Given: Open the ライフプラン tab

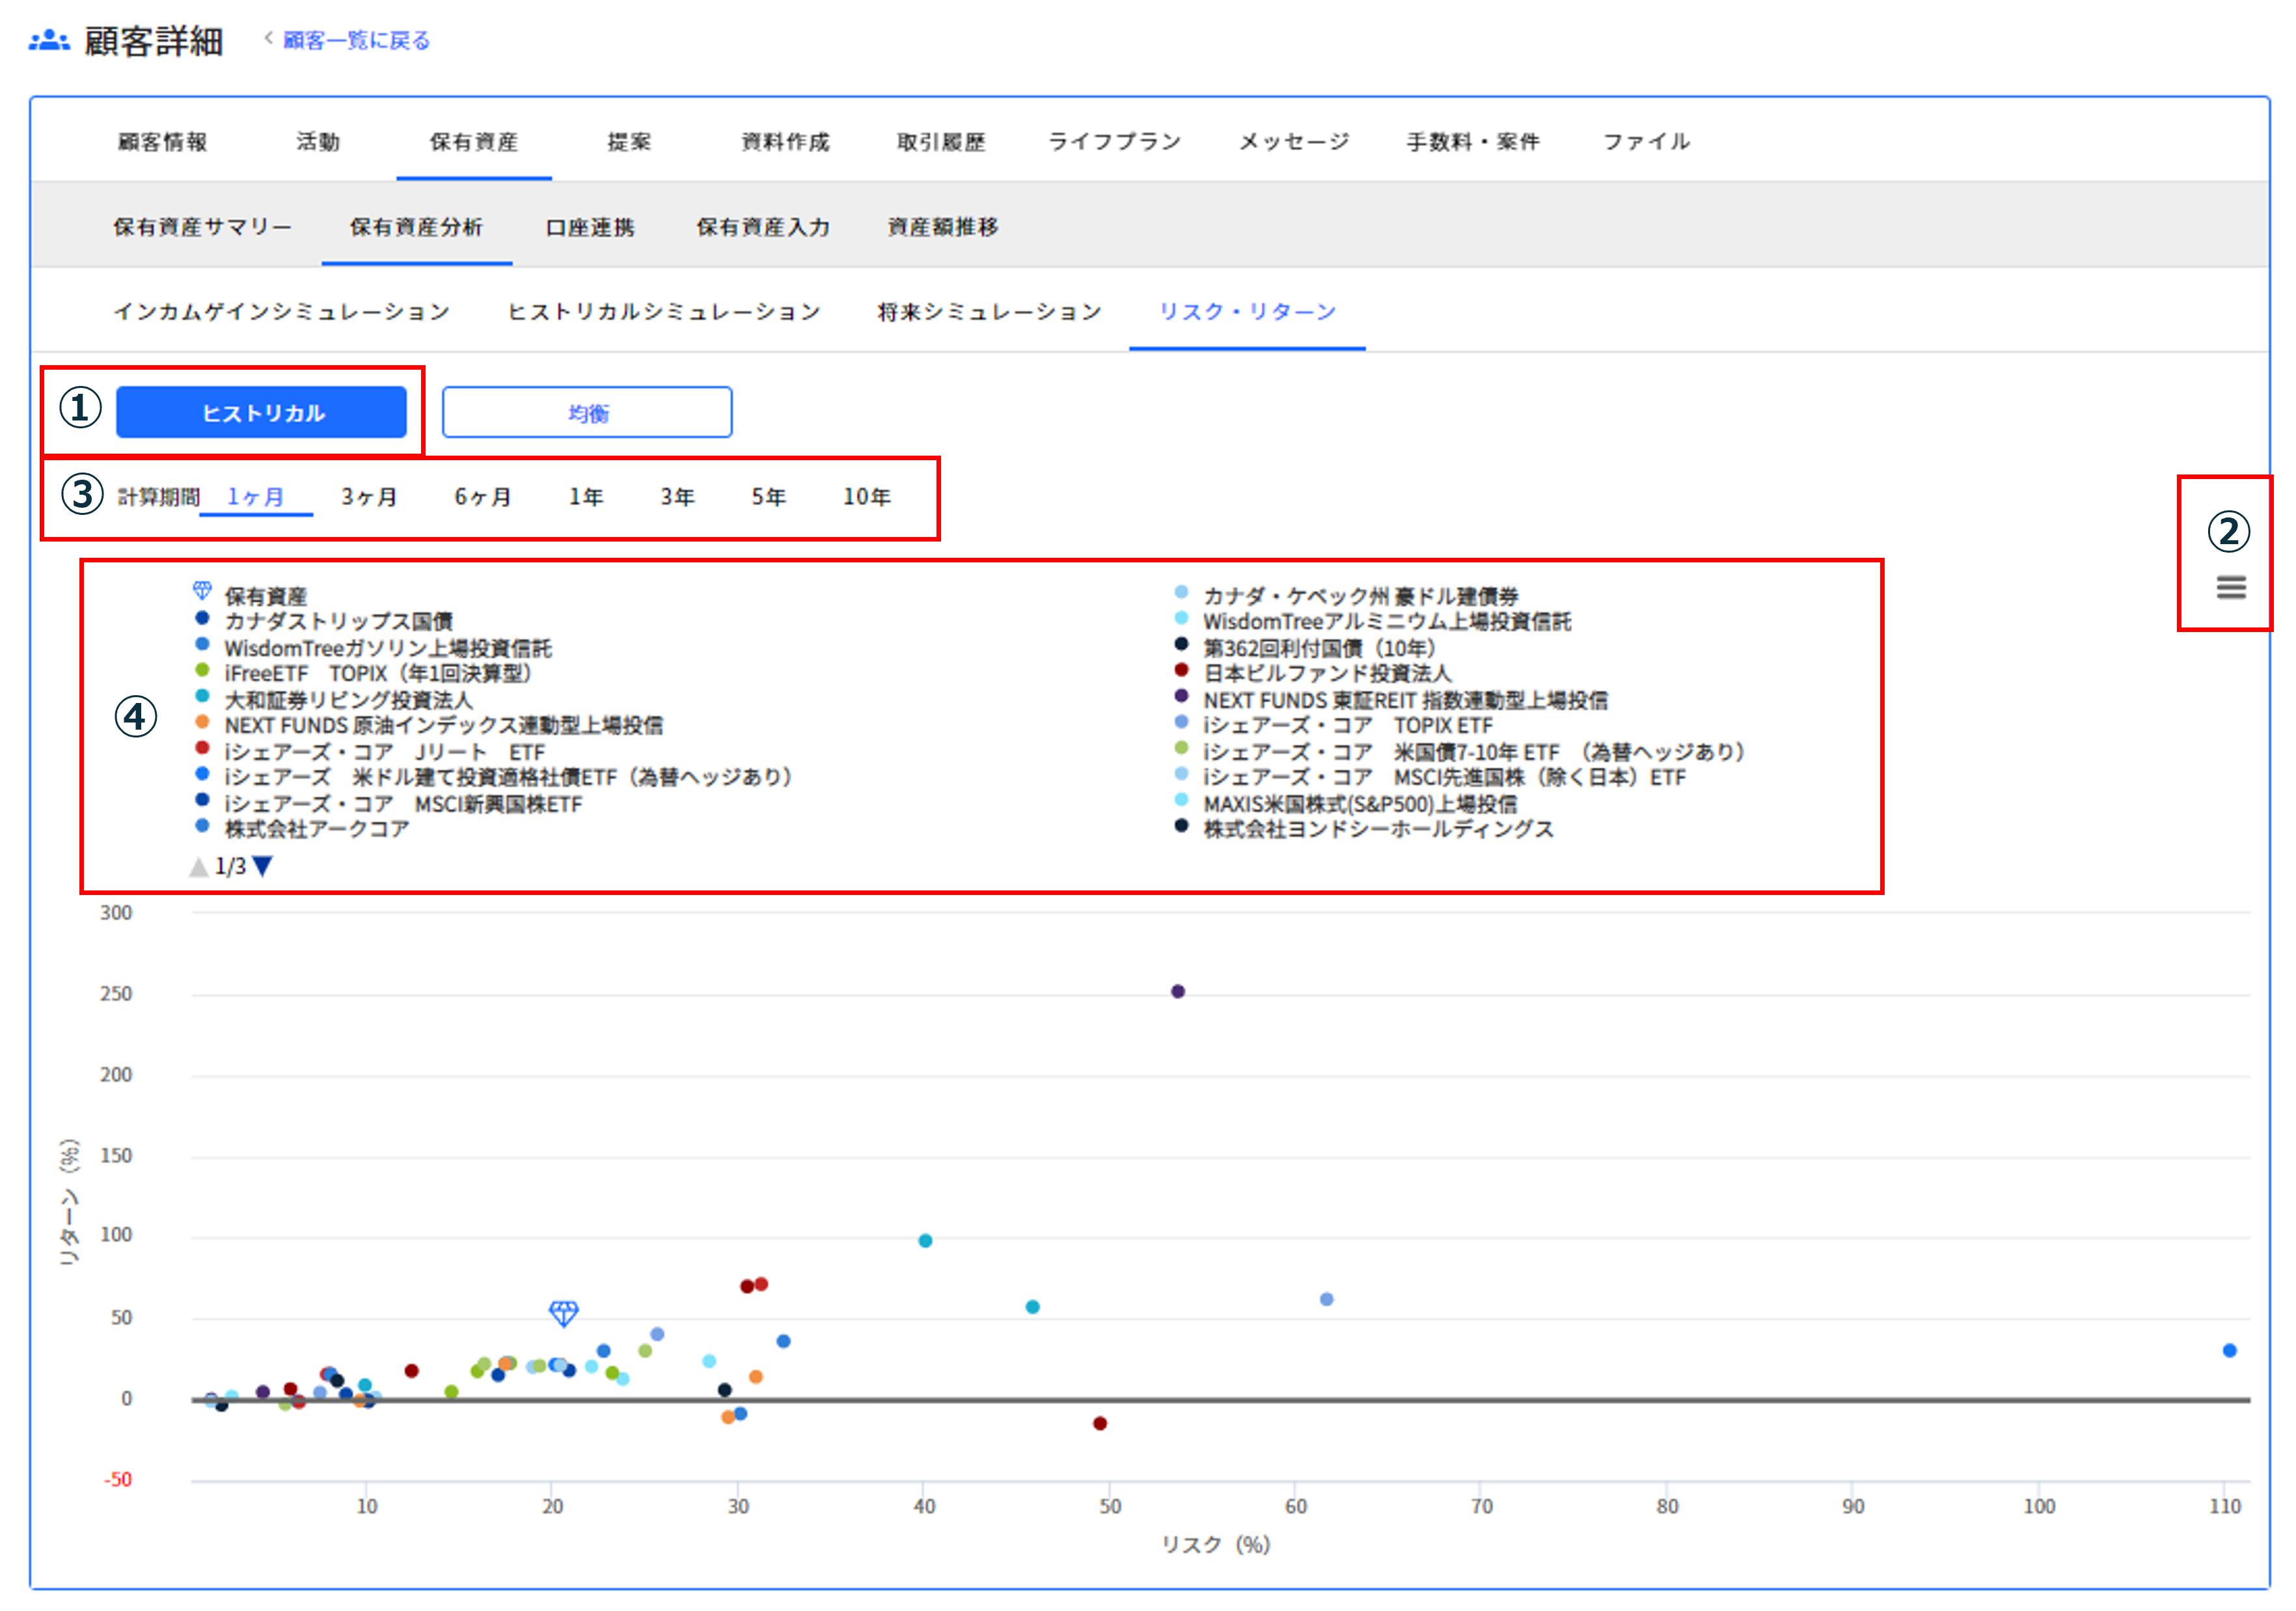Looking at the screenshot, I should (x=1114, y=142).
